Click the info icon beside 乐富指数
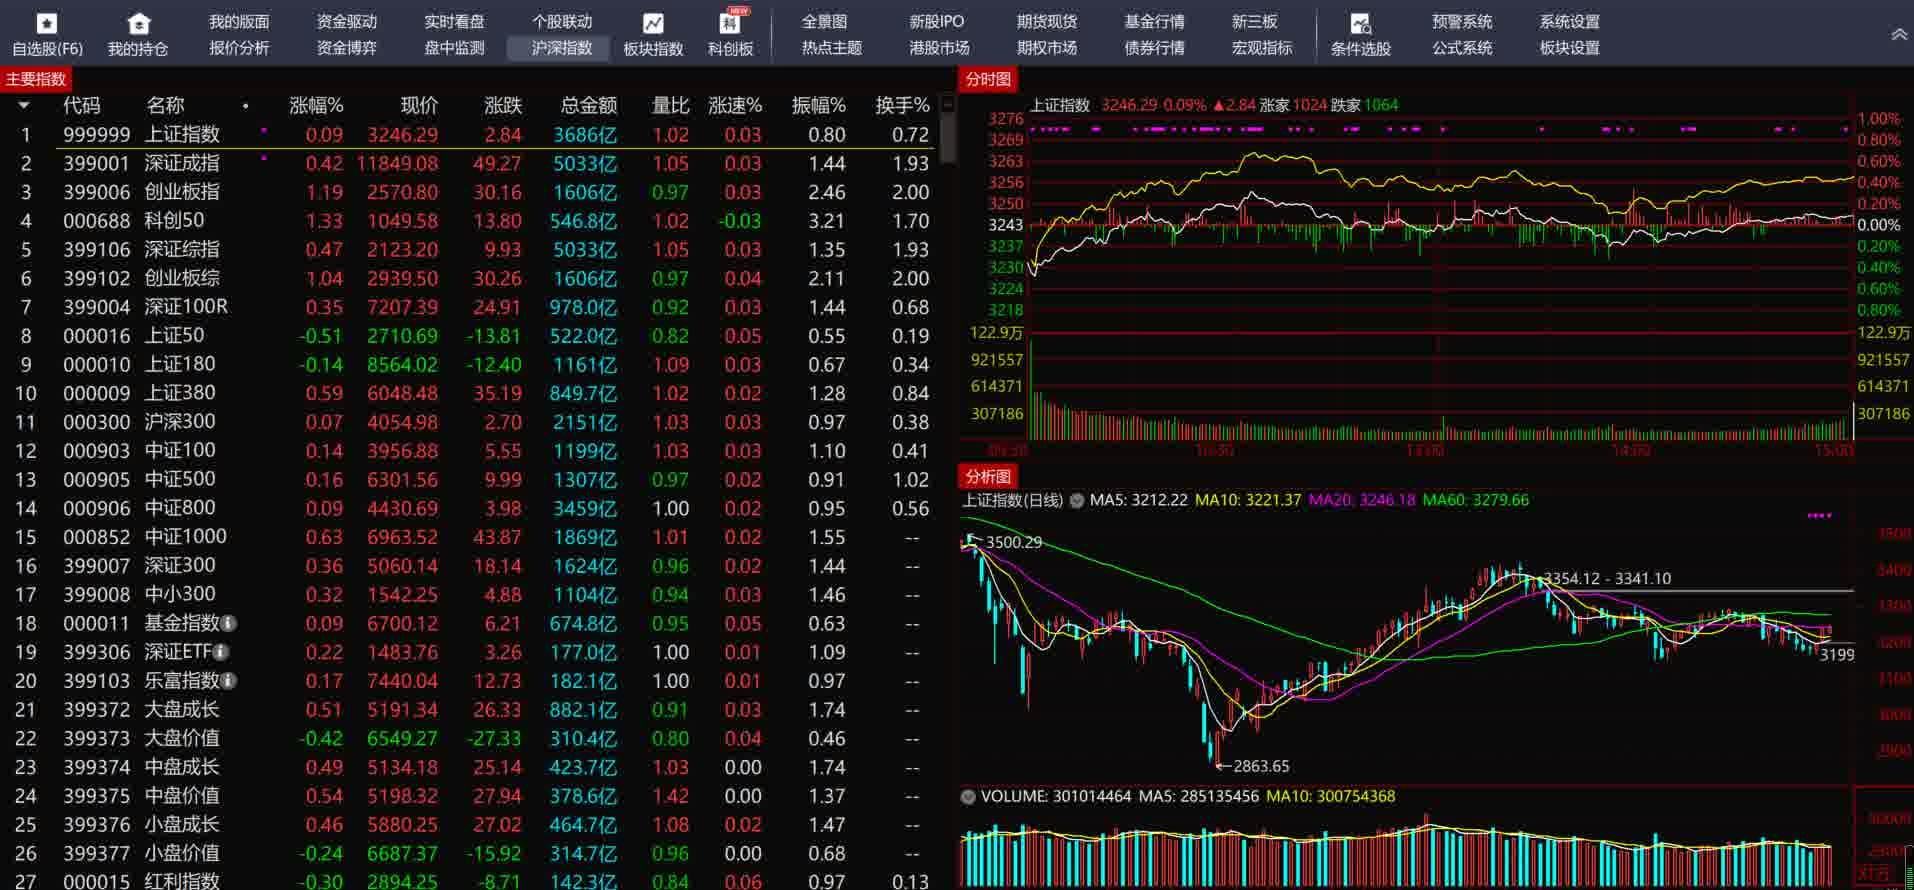Image resolution: width=1914 pixels, height=890 pixels. pos(229,681)
